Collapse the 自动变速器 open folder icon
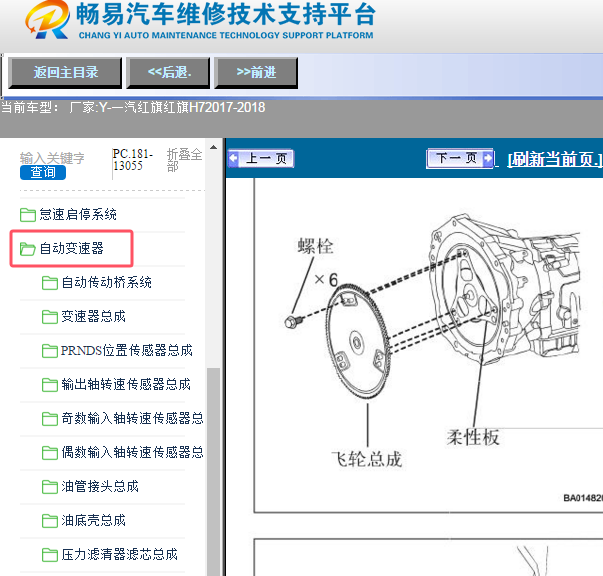This screenshot has width=603, height=576. [28, 249]
